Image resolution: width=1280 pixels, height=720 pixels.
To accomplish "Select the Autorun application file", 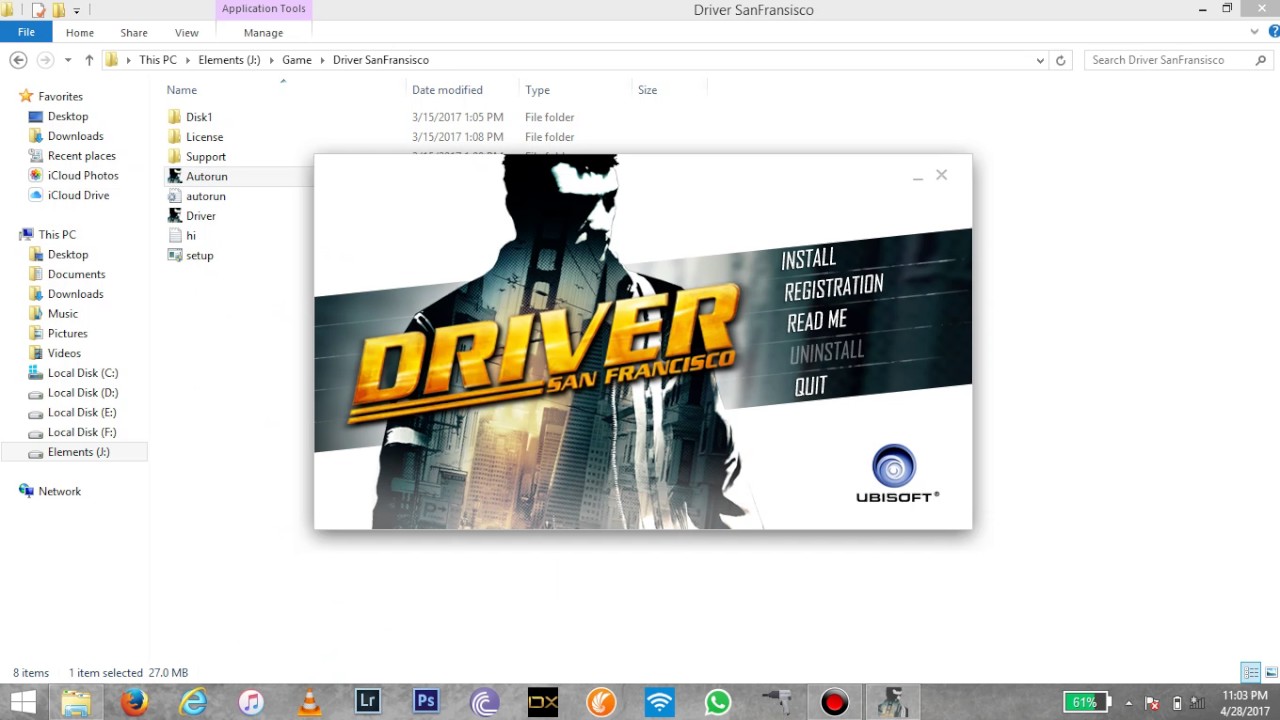I will (206, 176).
